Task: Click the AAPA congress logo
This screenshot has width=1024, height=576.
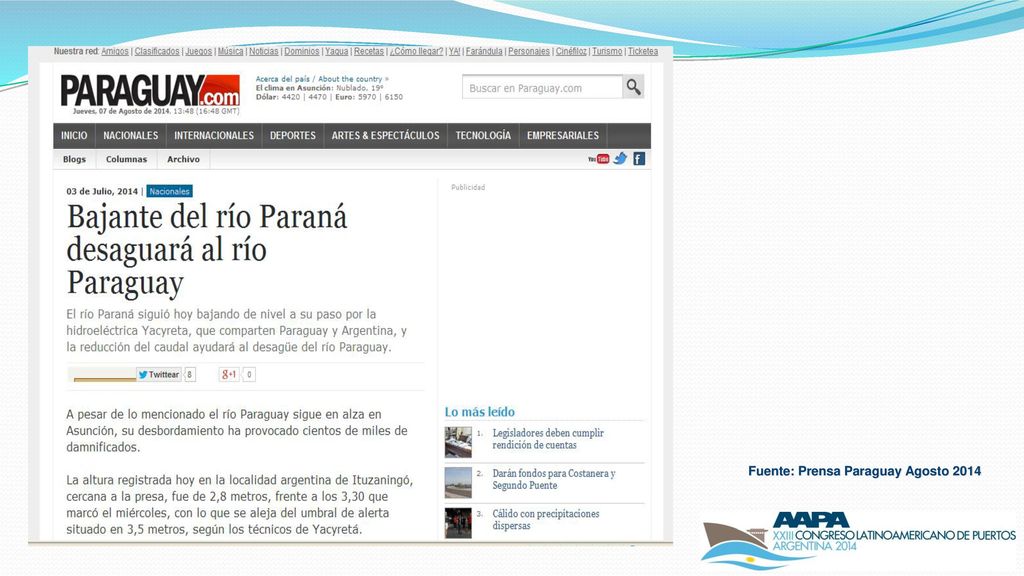Action: (x=858, y=539)
